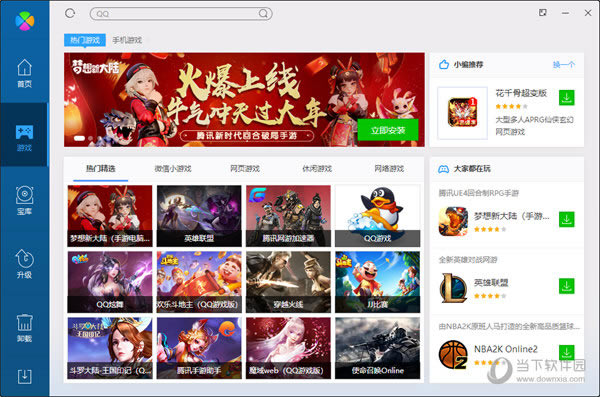Open the QQ游戏 penguin tile
Screen dimensions: 600x397
(x=377, y=216)
